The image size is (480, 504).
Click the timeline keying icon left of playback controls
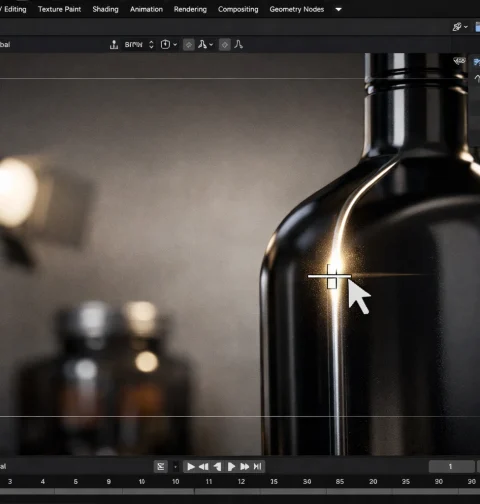coord(161,466)
